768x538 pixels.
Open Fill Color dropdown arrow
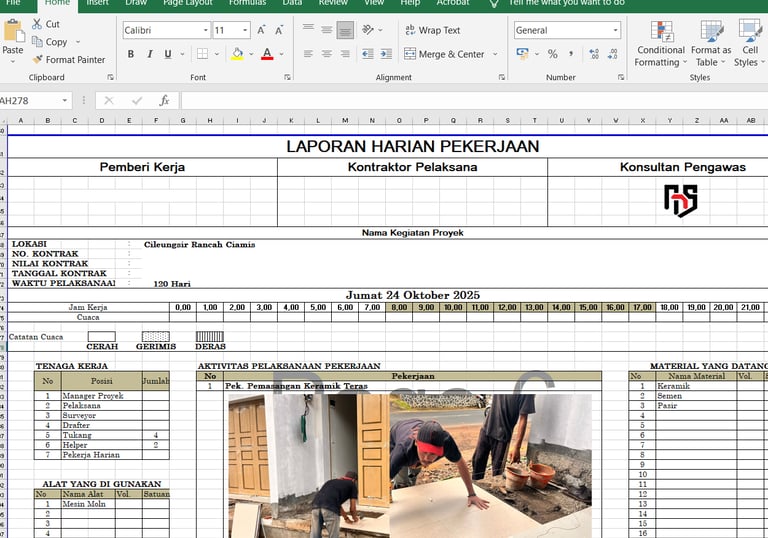click(x=251, y=54)
